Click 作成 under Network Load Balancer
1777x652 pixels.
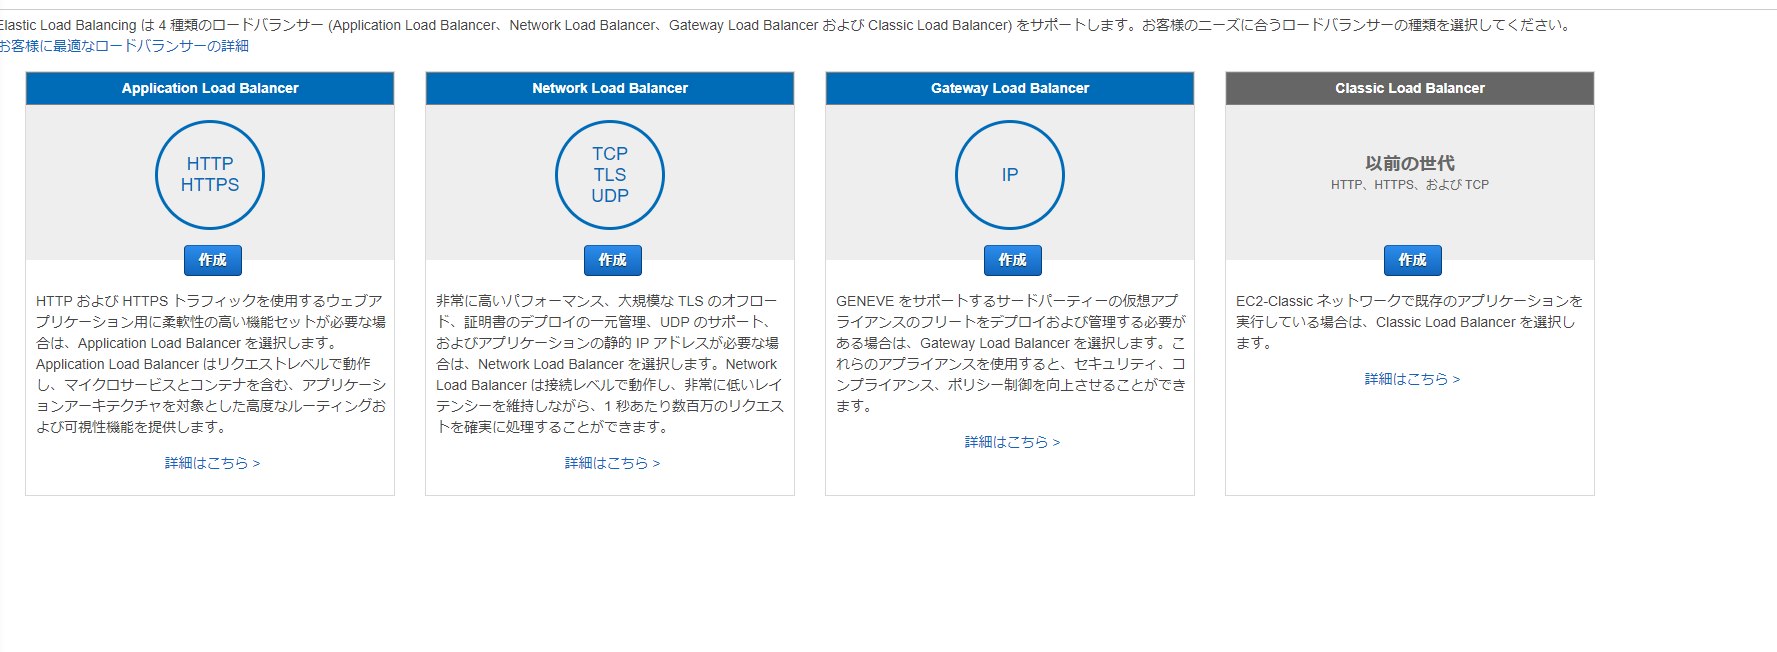(613, 260)
